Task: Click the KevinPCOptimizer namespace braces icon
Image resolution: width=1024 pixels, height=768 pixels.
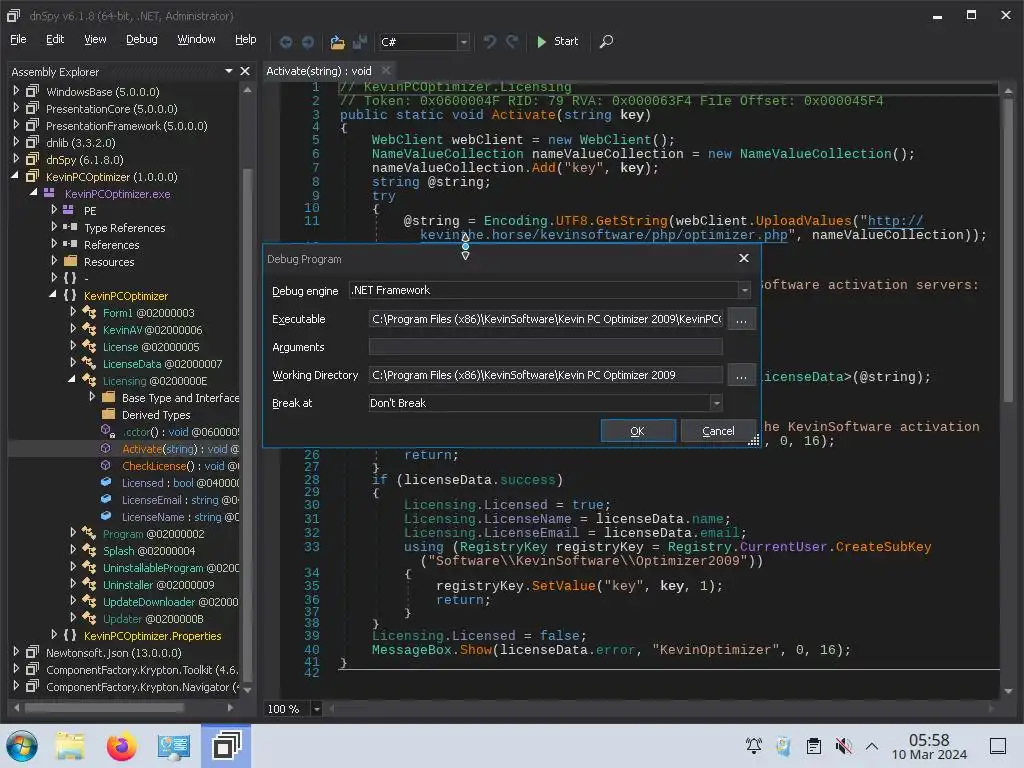Action: tap(70, 295)
